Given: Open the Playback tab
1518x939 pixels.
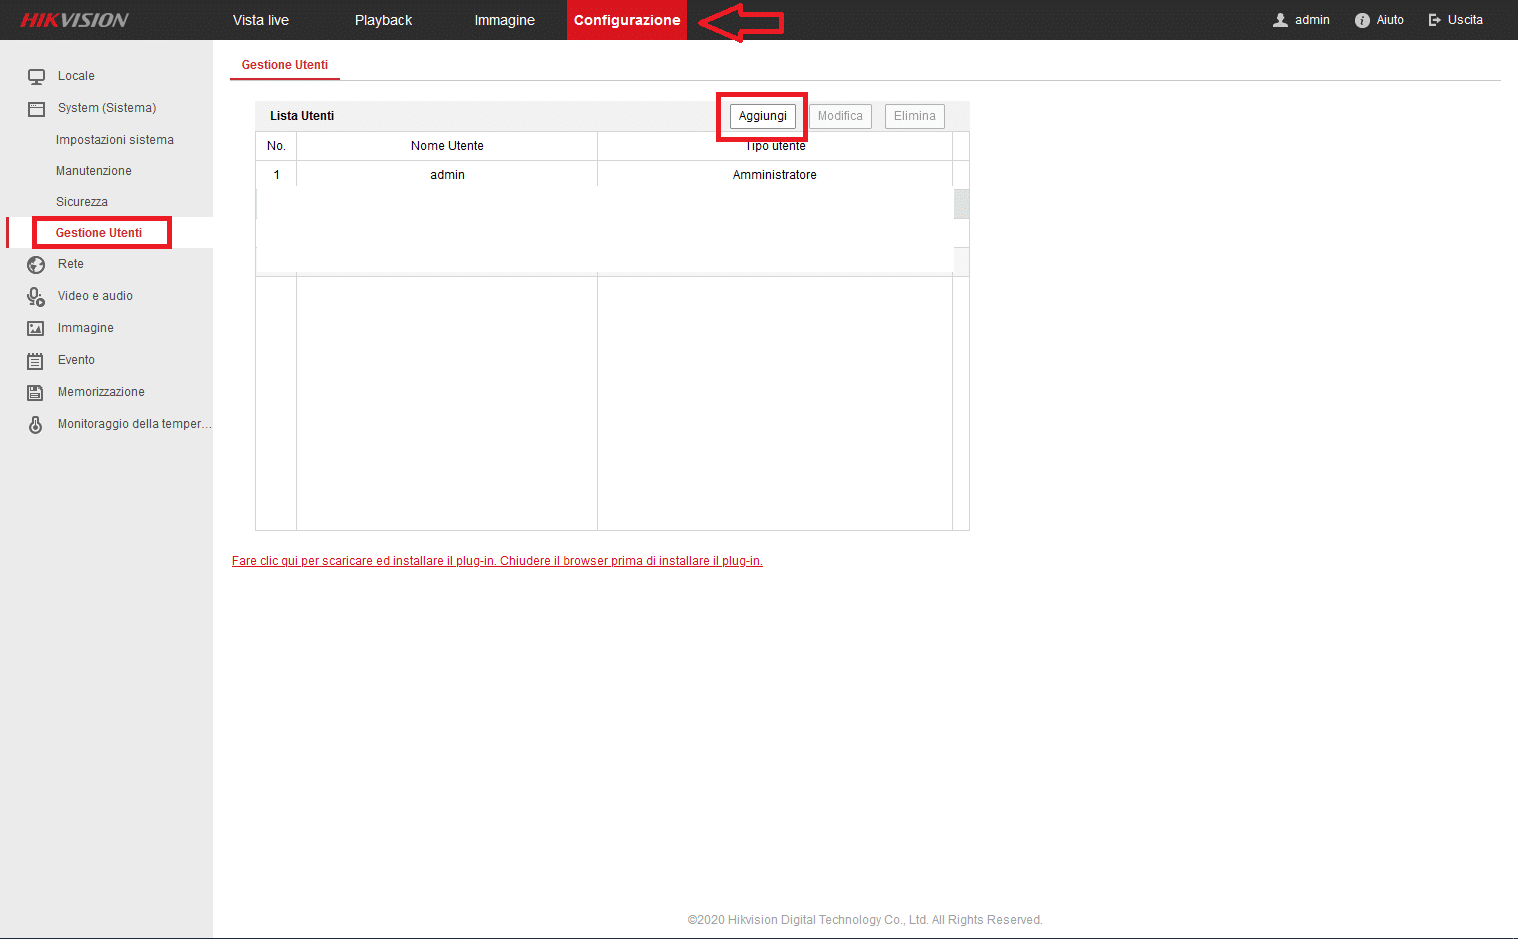Looking at the screenshot, I should 383,20.
